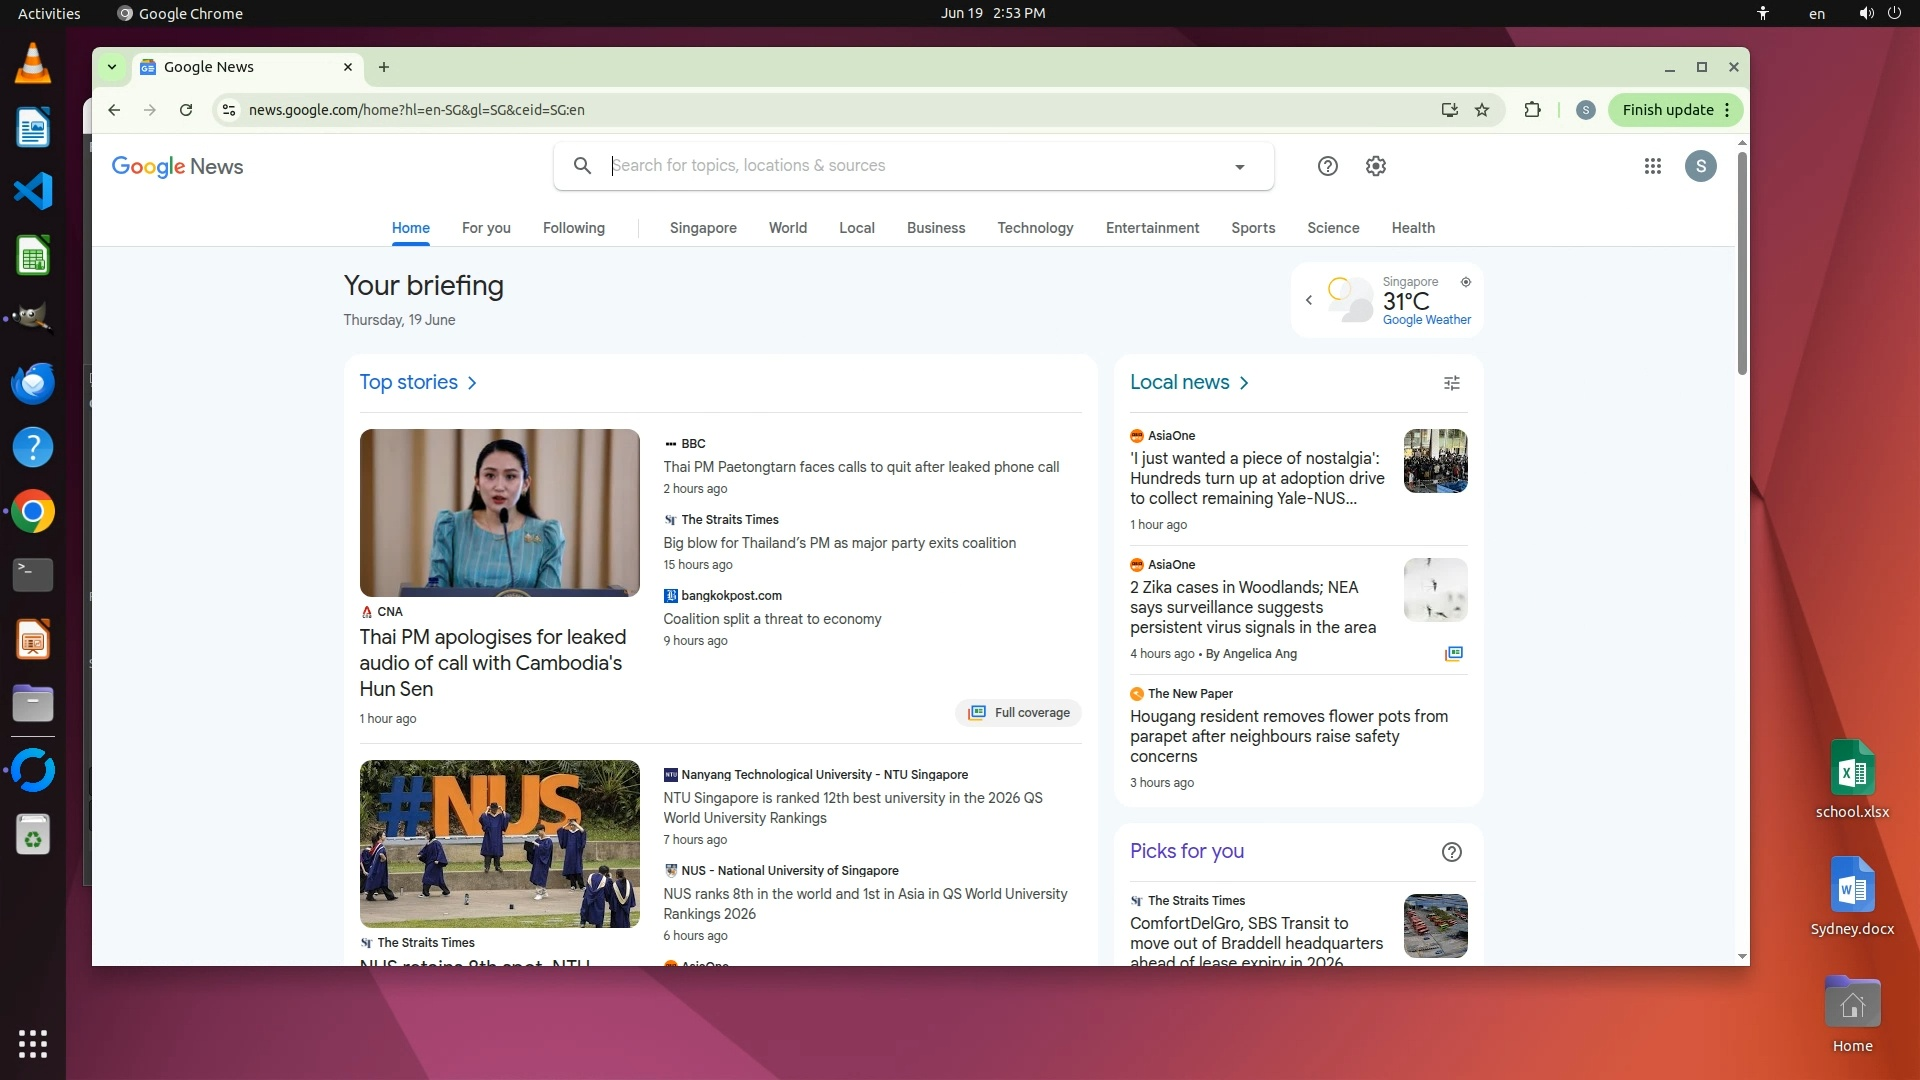Expand Top stories section chevron
The height and width of the screenshot is (1080, 1920).
pyautogui.click(x=472, y=383)
